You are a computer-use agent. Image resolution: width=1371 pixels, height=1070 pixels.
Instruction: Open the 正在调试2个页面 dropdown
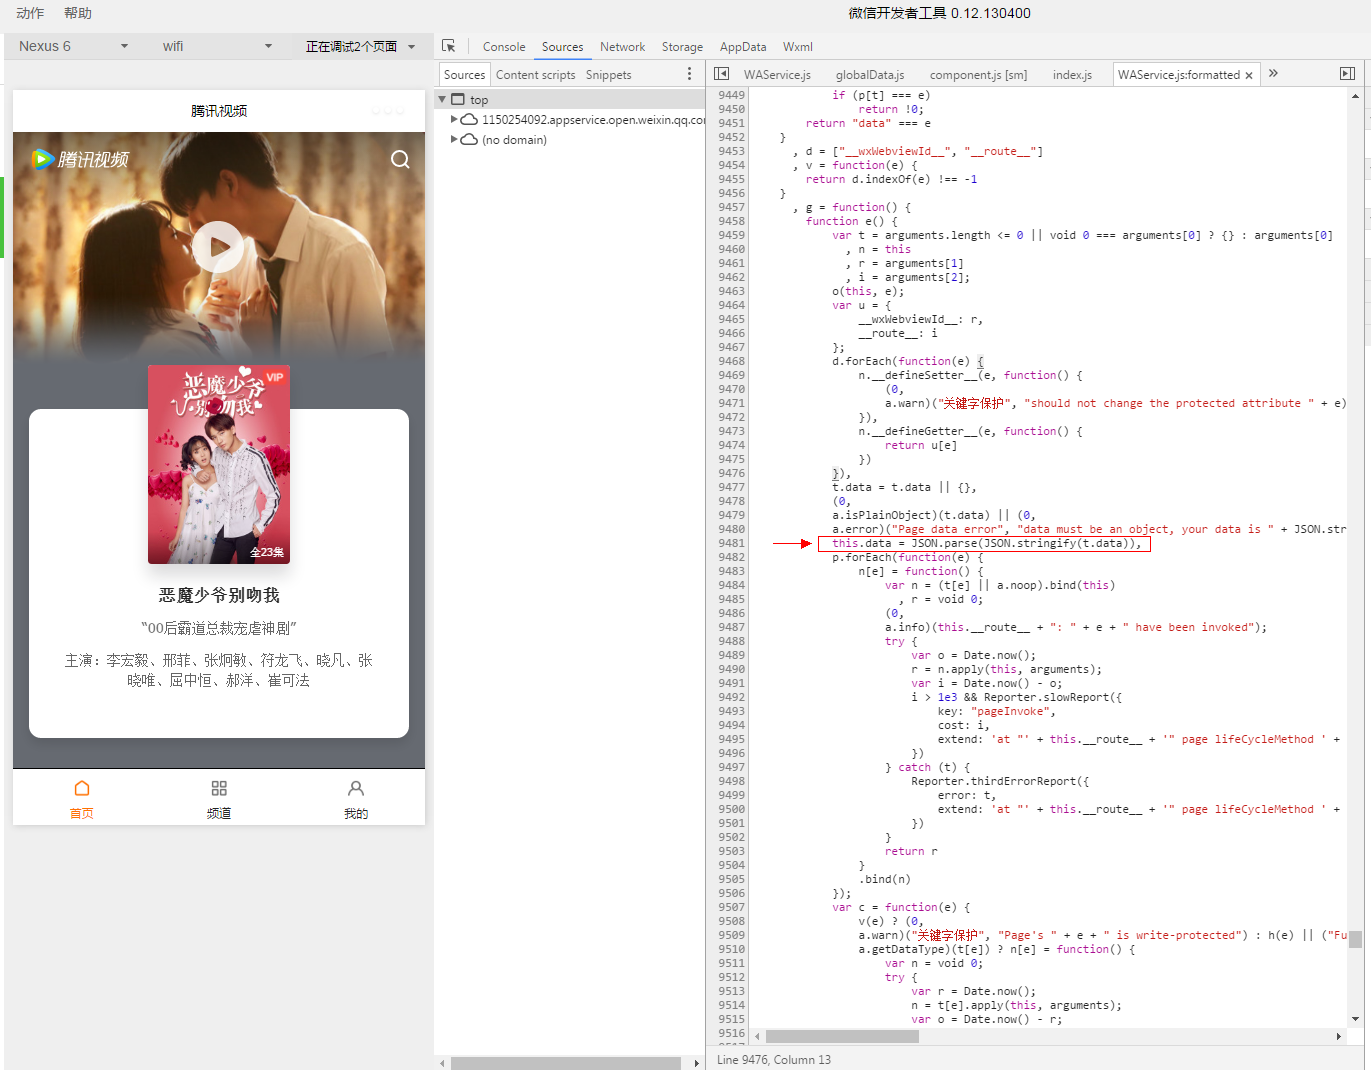(361, 46)
